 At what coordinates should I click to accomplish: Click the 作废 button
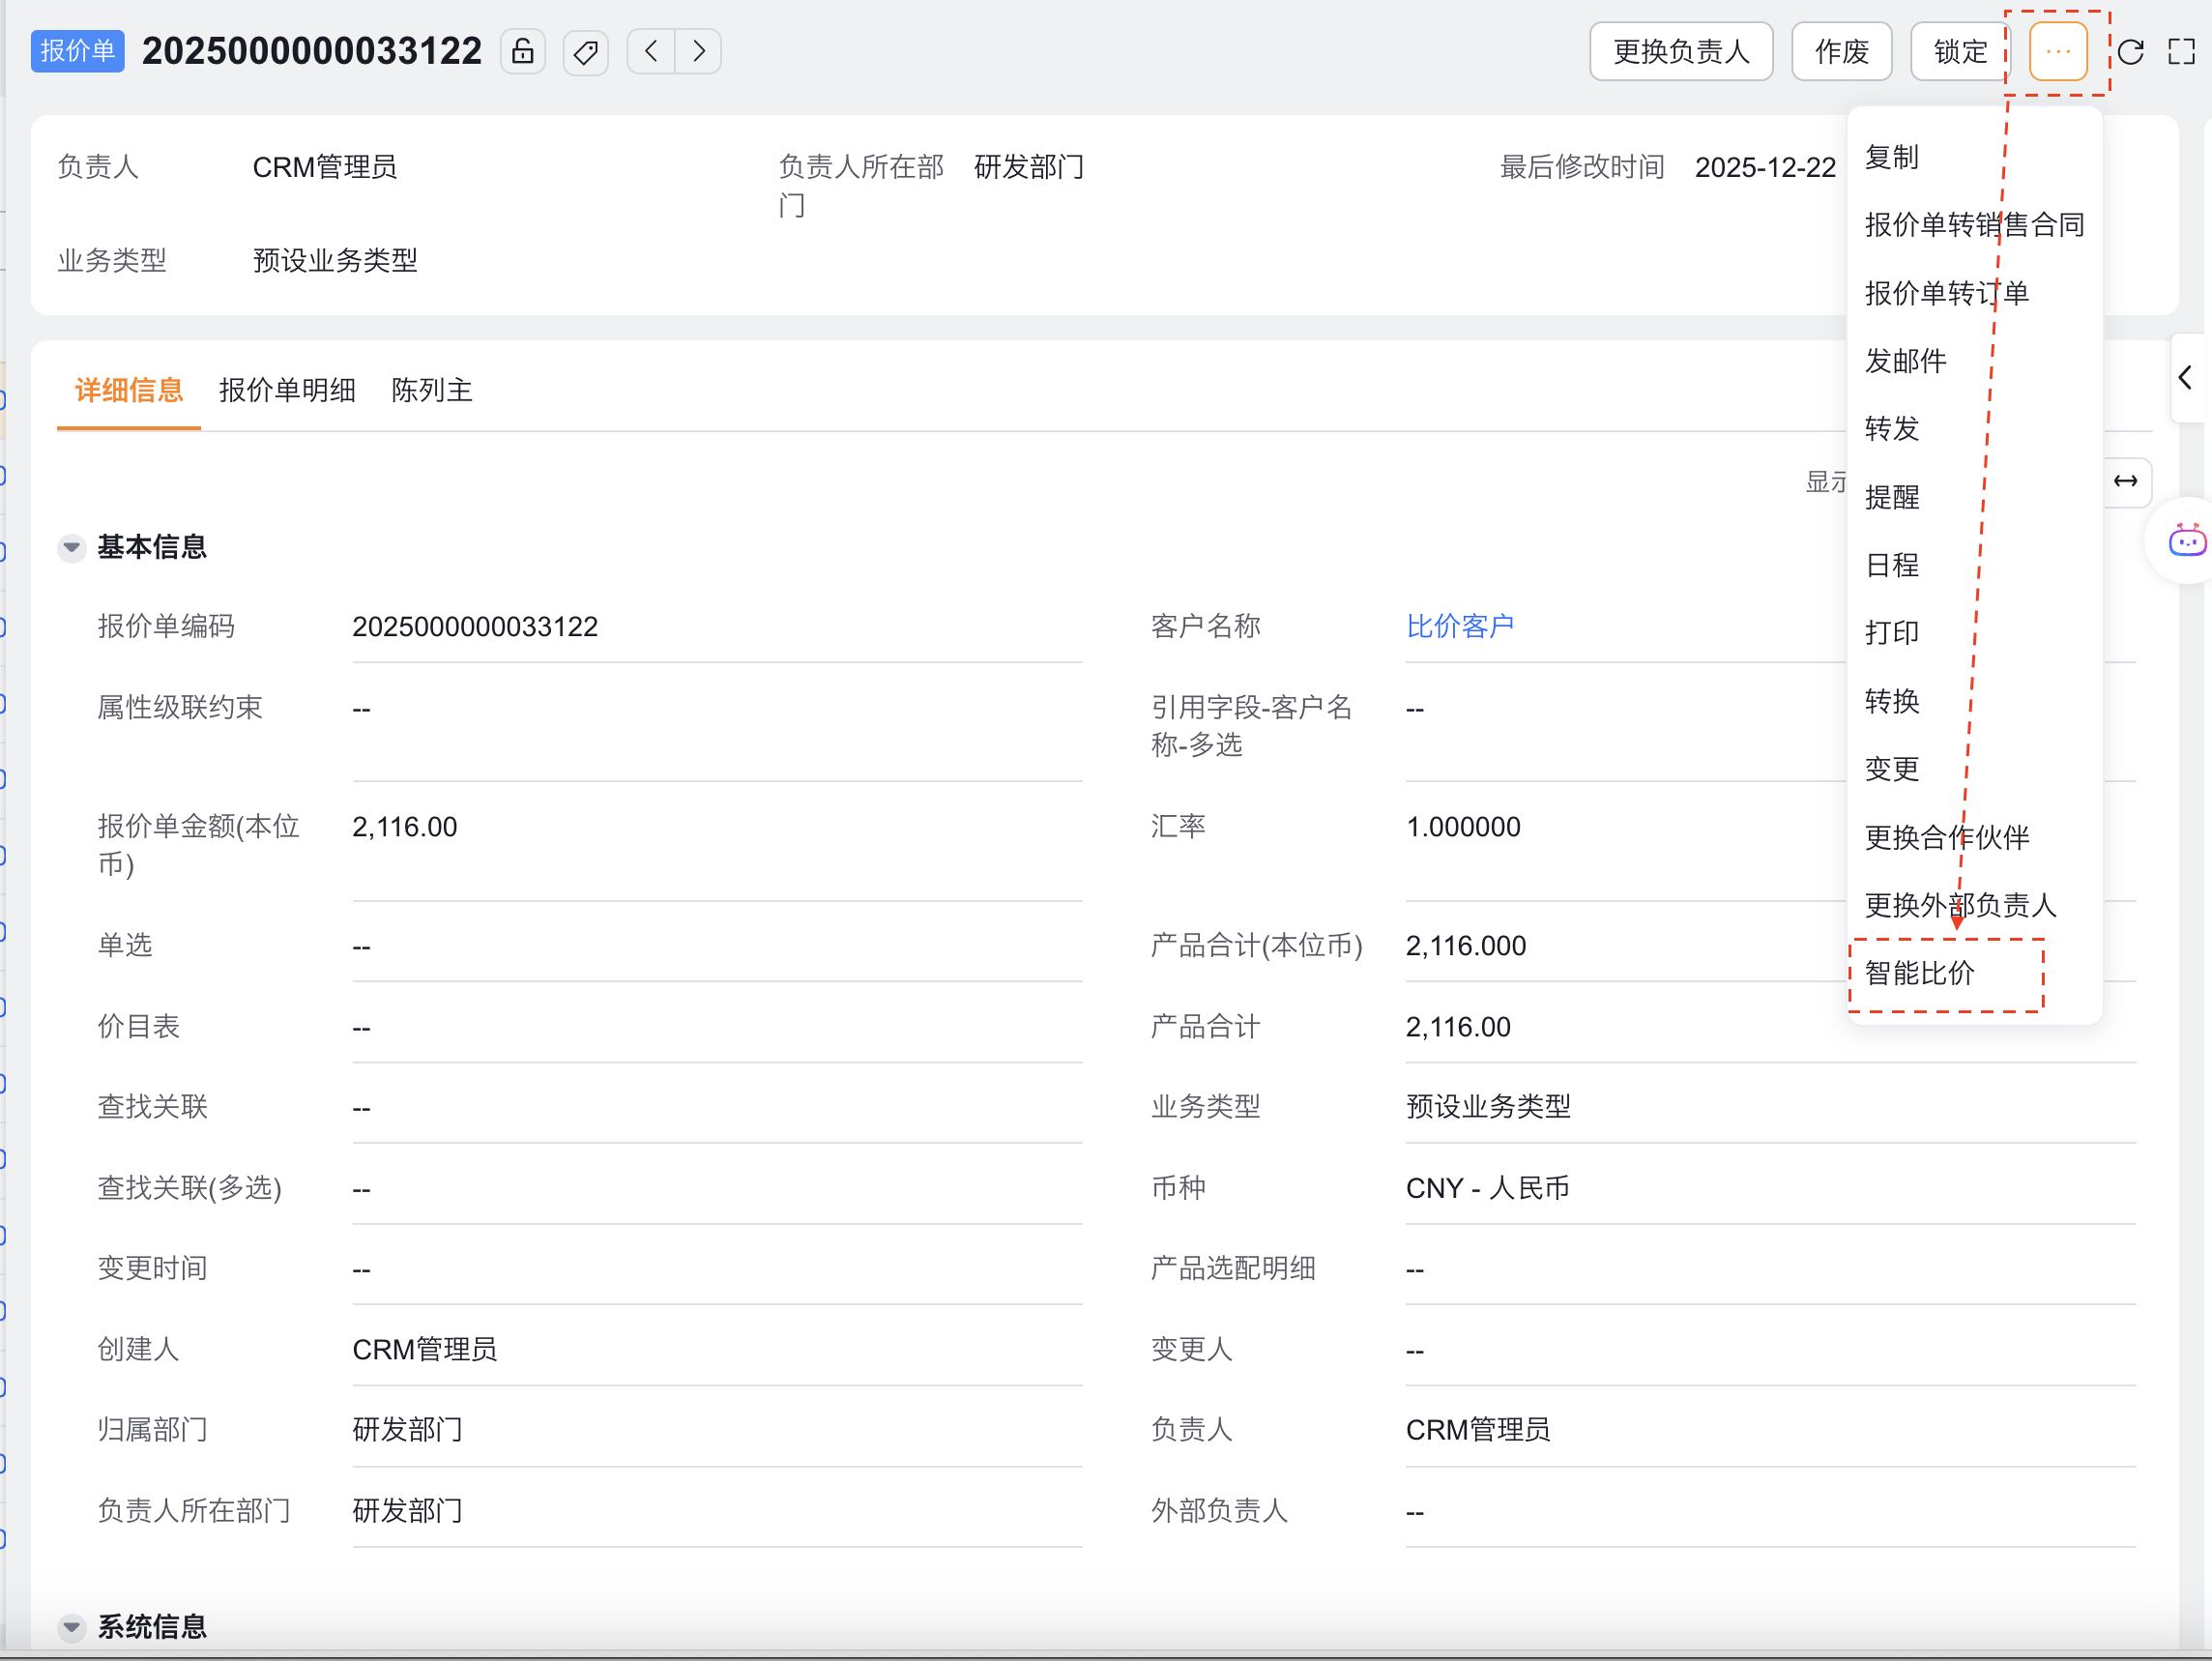[x=1841, y=51]
